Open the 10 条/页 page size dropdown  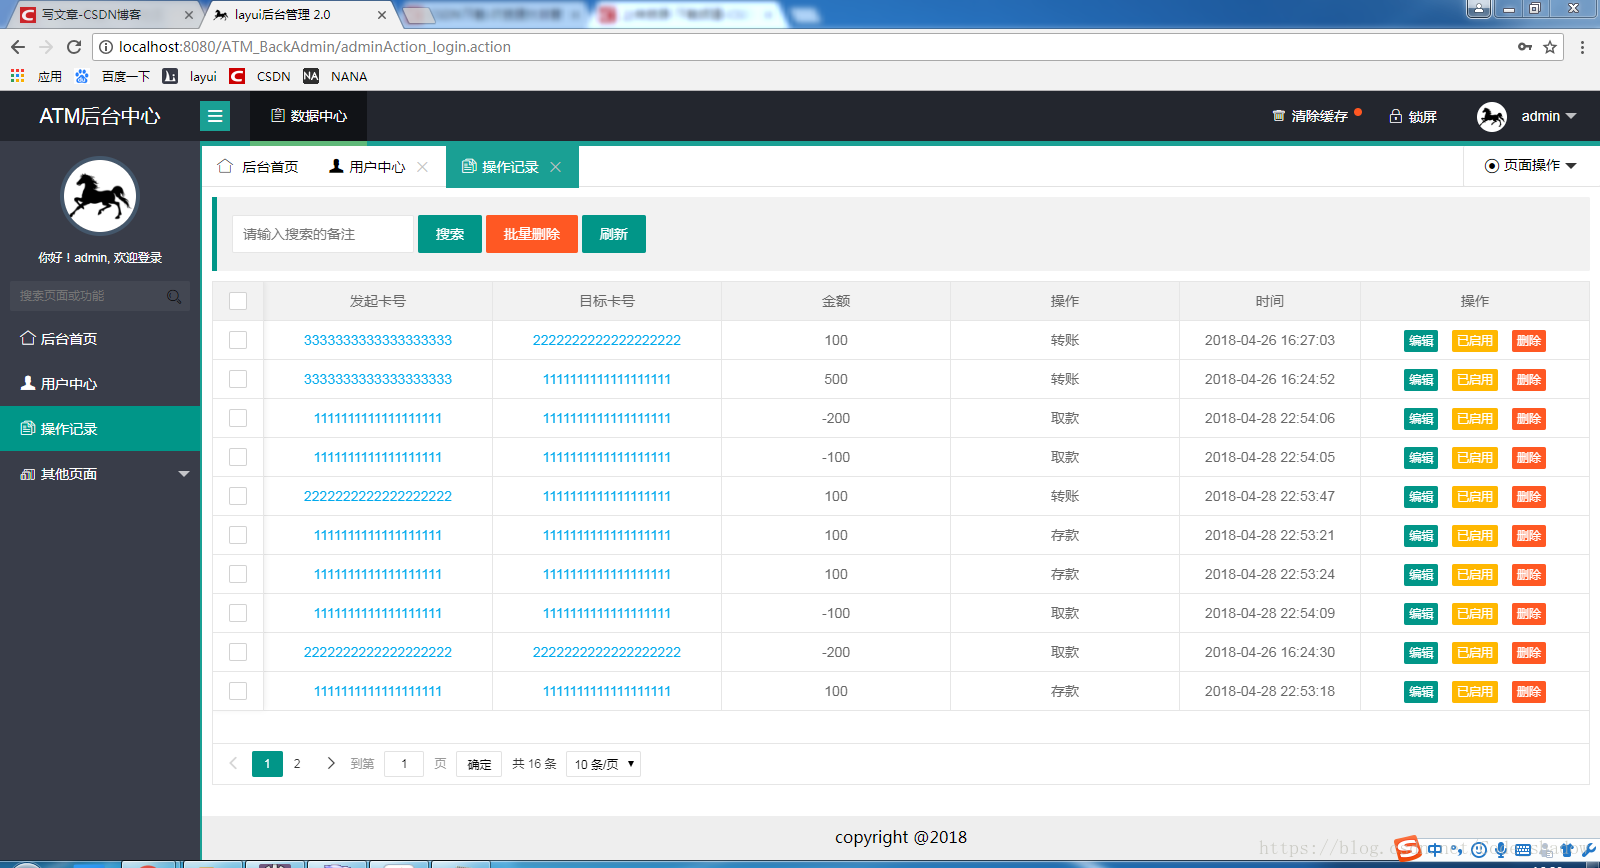coord(603,764)
